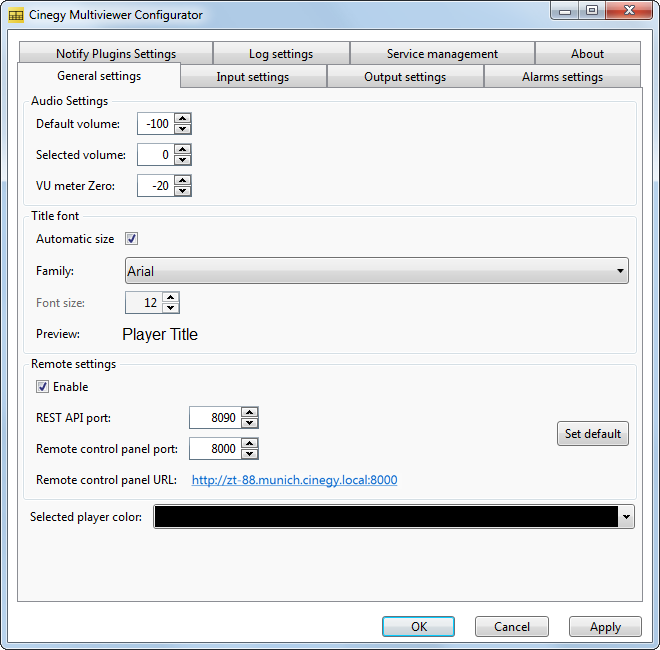Click the Cinegy Multiviewer app icon in title bar

coord(16,16)
